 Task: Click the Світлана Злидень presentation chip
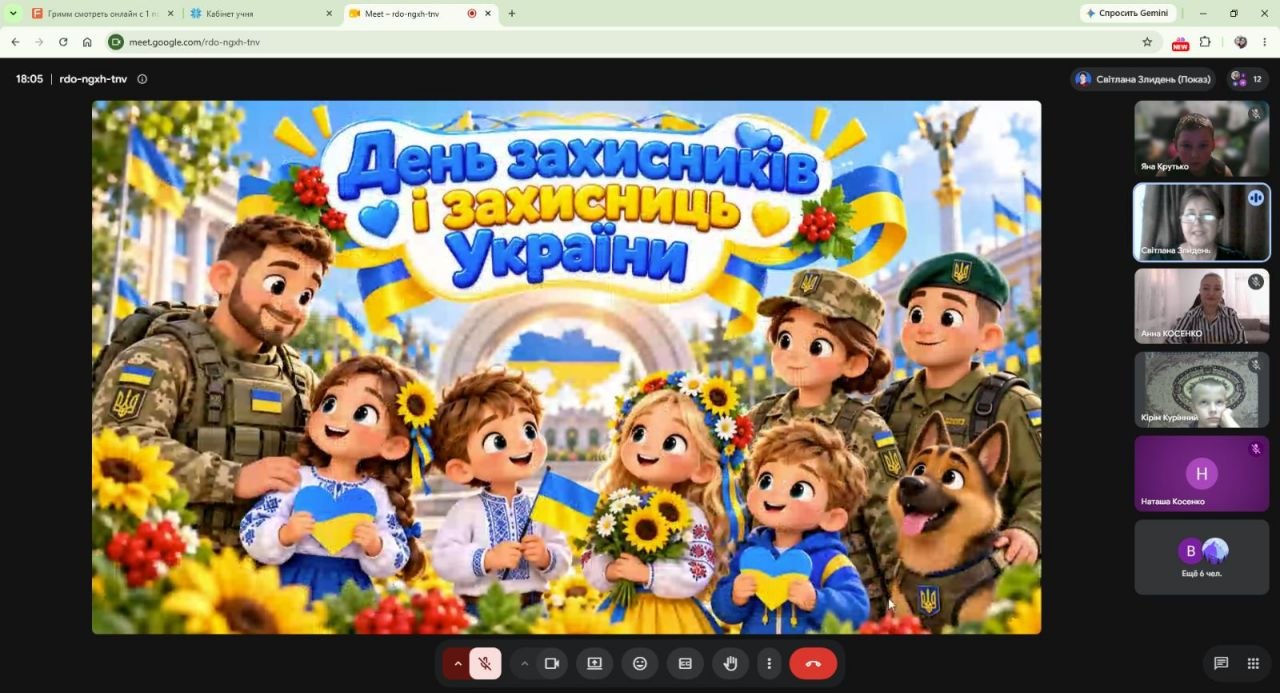(x=1143, y=79)
